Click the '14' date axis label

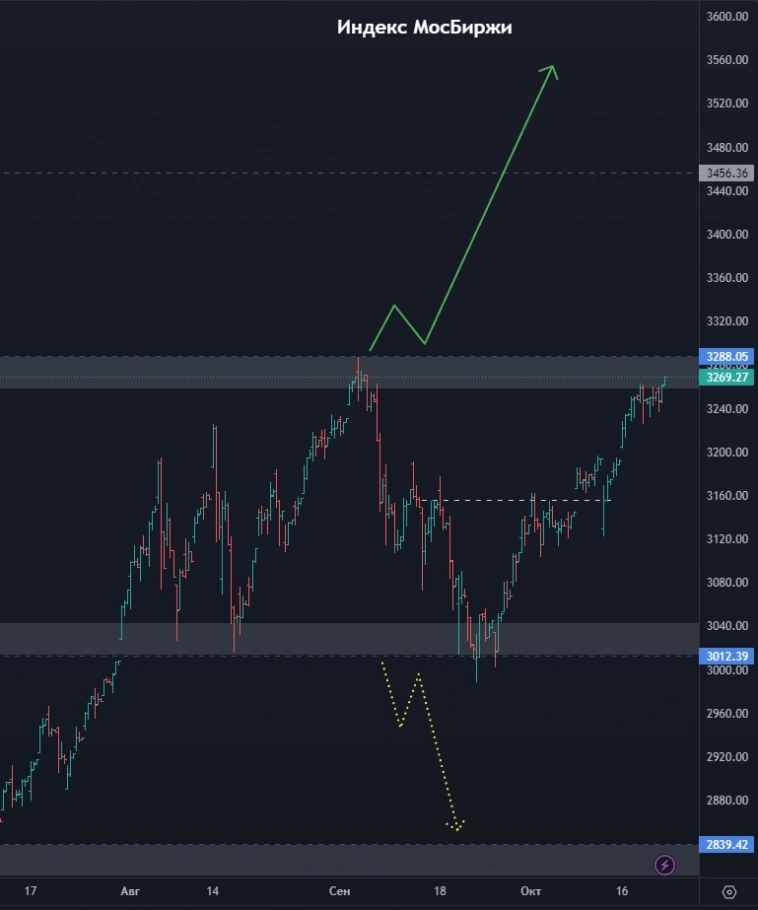212,891
